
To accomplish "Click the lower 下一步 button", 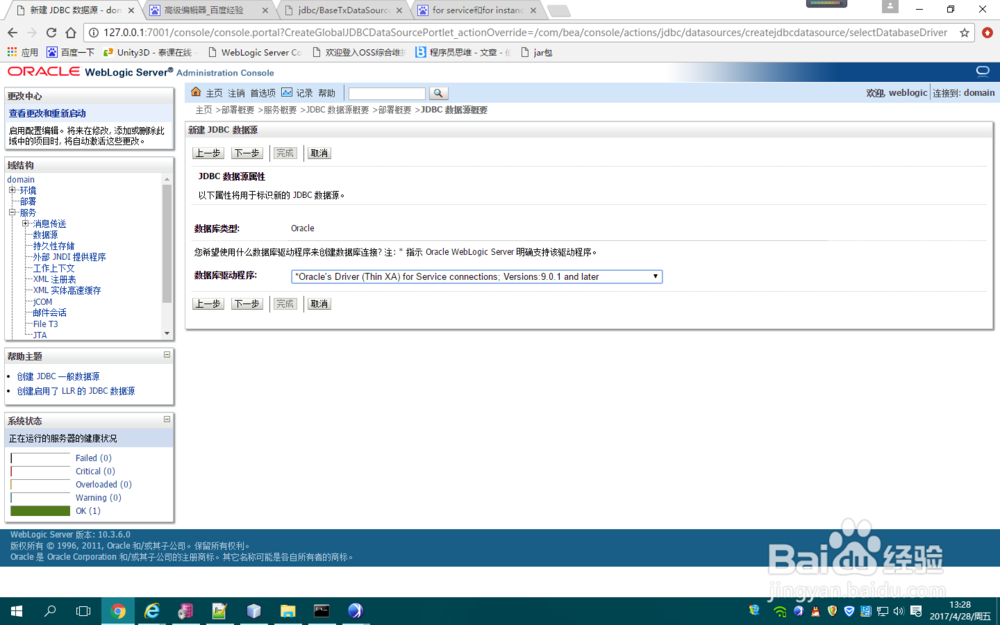I will [x=247, y=304].
